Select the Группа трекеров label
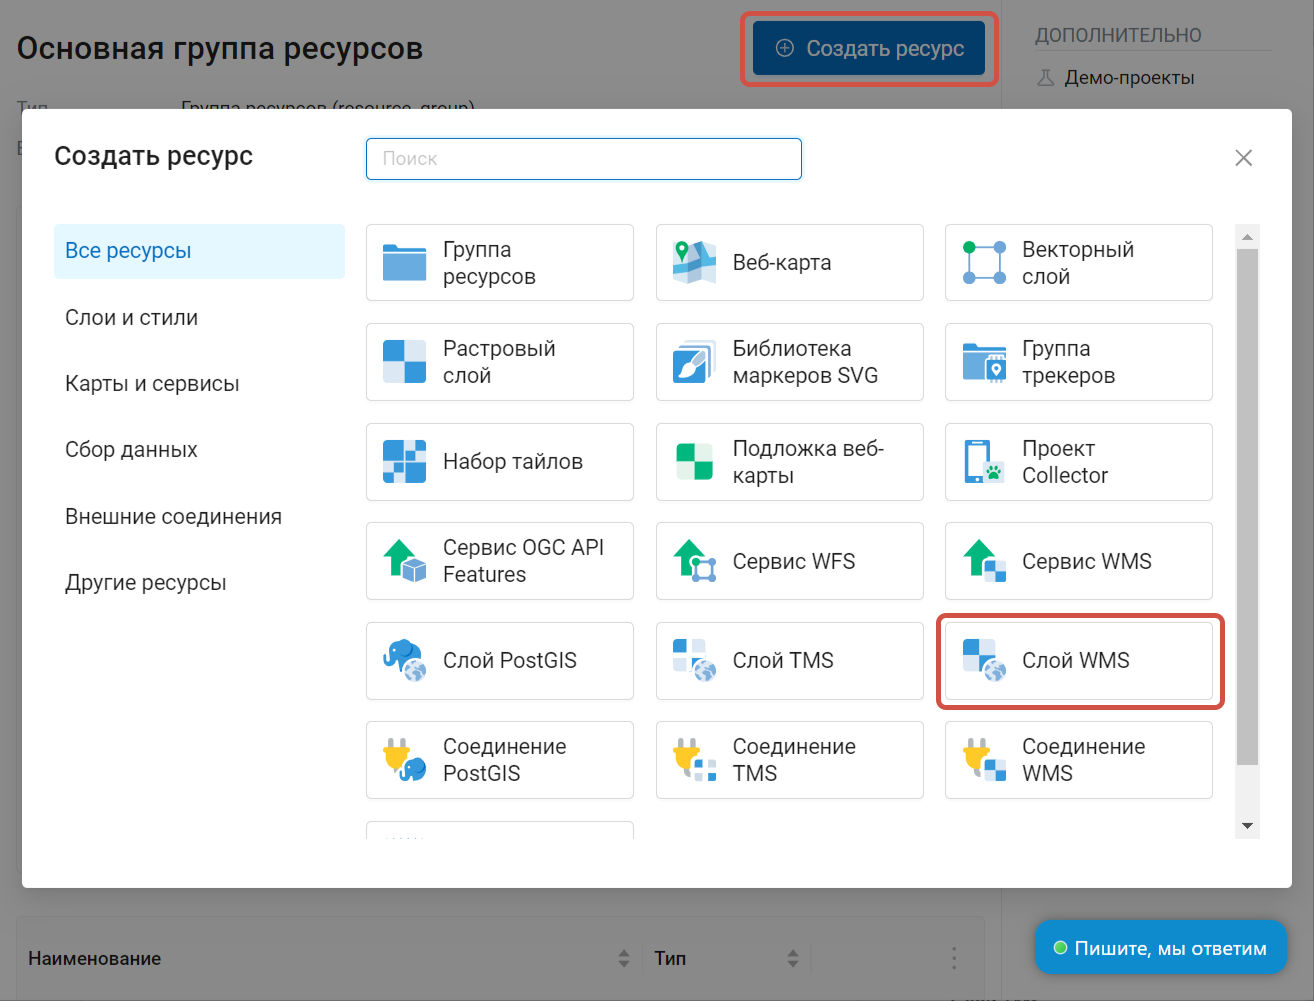Screen dimensions: 1314x1001 (1068, 362)
